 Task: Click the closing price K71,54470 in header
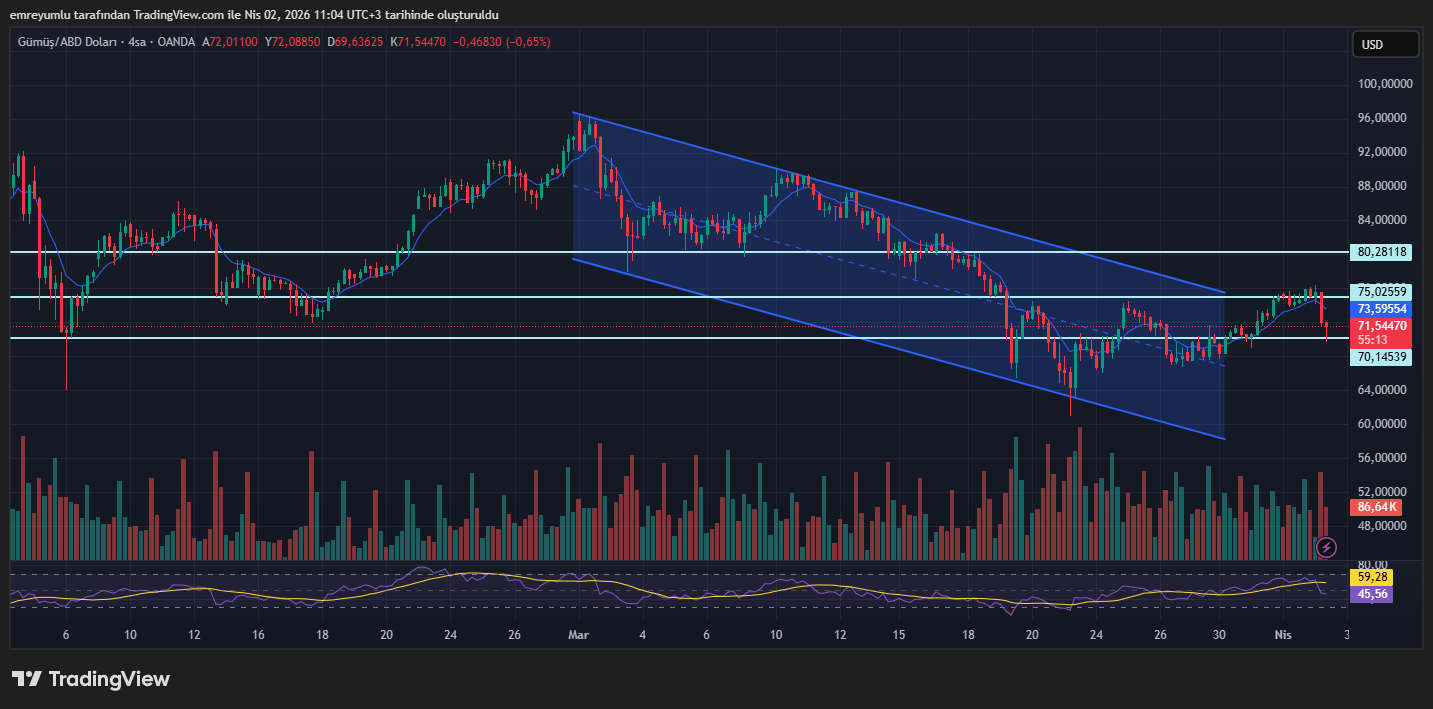pyautogui.click(x=419, y=42)
